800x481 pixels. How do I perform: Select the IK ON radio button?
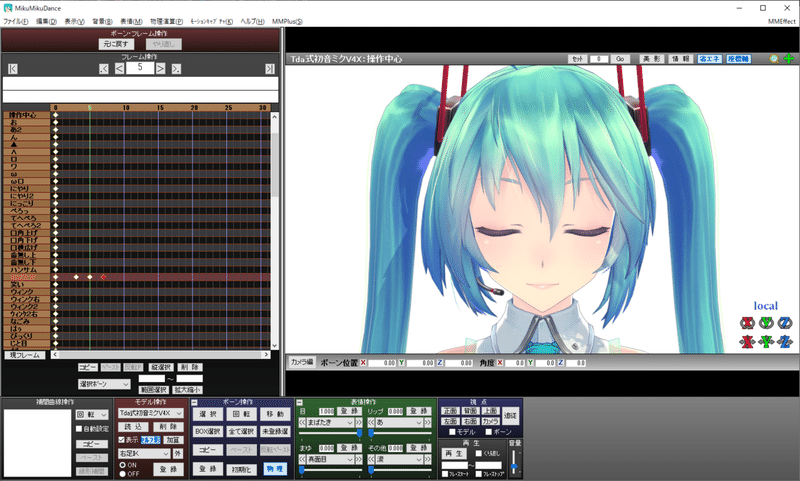(x=122, y=465)
